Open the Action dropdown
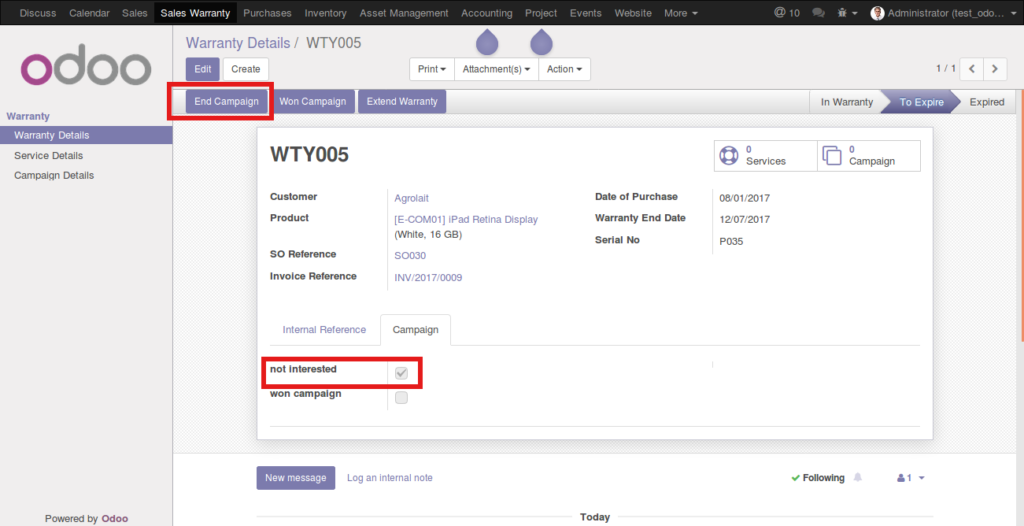The height and width of the screenshot is (526, 1024). pyautogui.click(x=564, y=69)
